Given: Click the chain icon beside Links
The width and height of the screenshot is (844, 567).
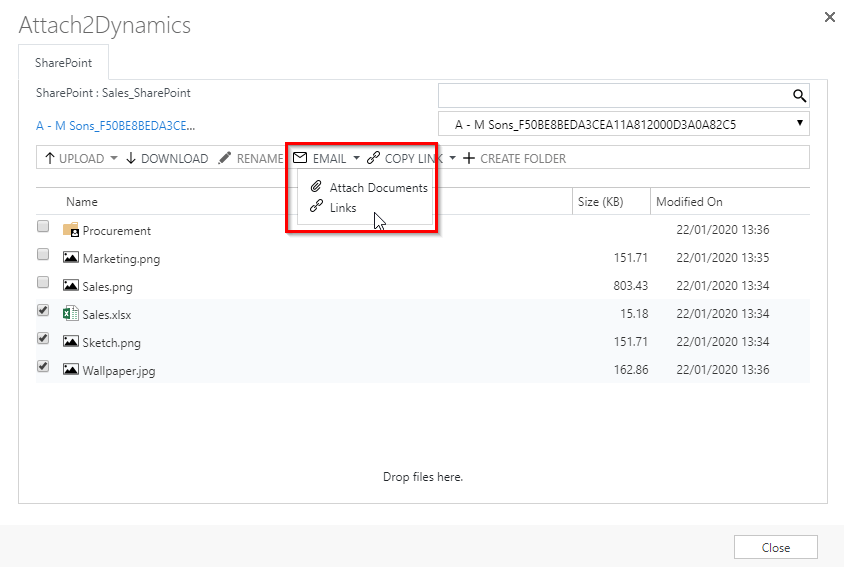Looking at the screenshot, I should [x=316, y=206].
